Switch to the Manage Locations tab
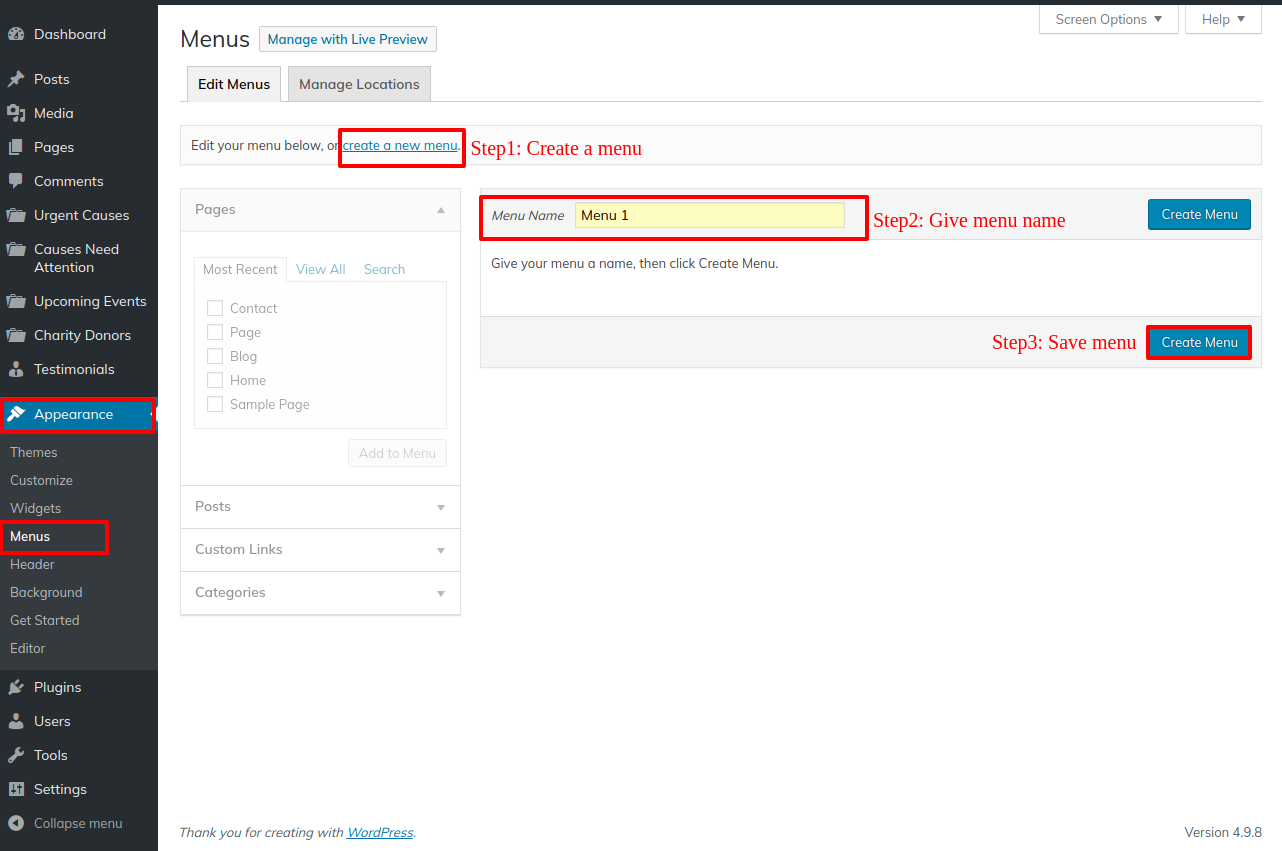 point(359,84)
